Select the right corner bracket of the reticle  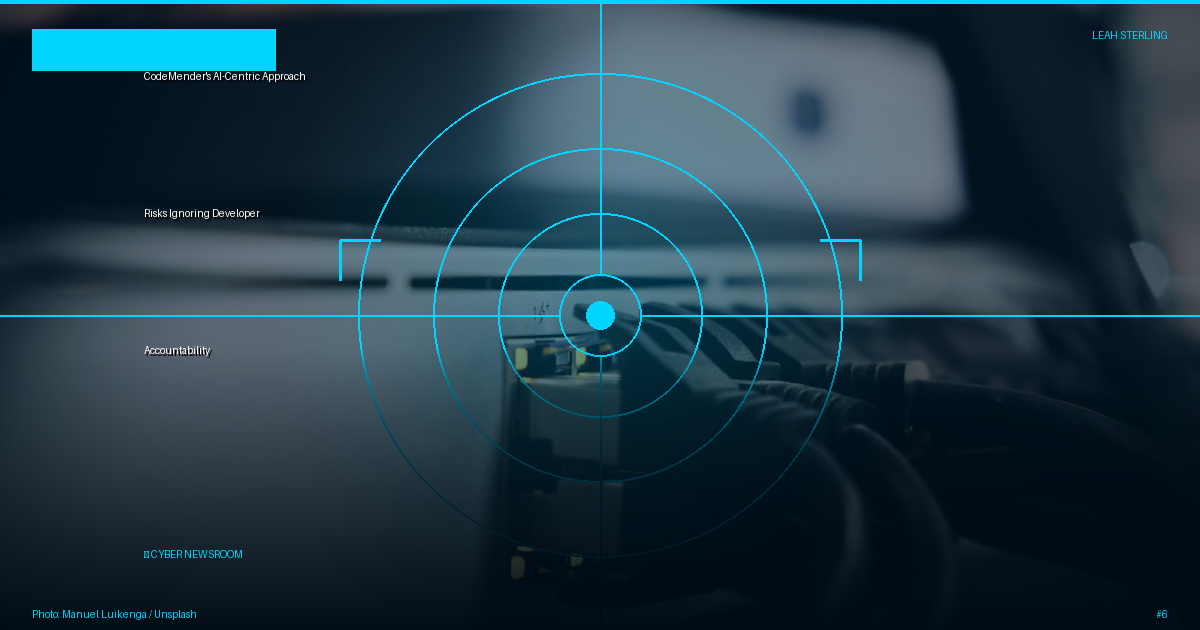click(x=840, y=260)
